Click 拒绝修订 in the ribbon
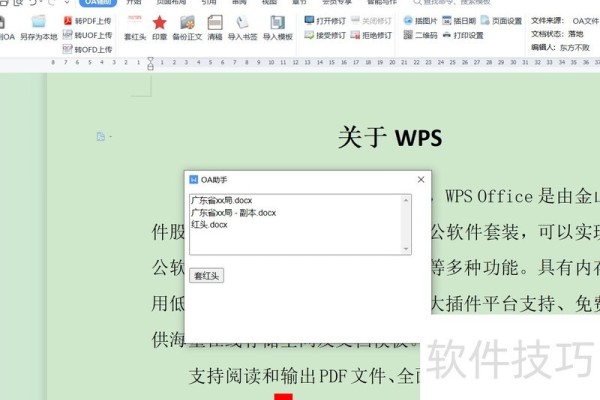The image size is (600, 400). [x=372, y=35]
